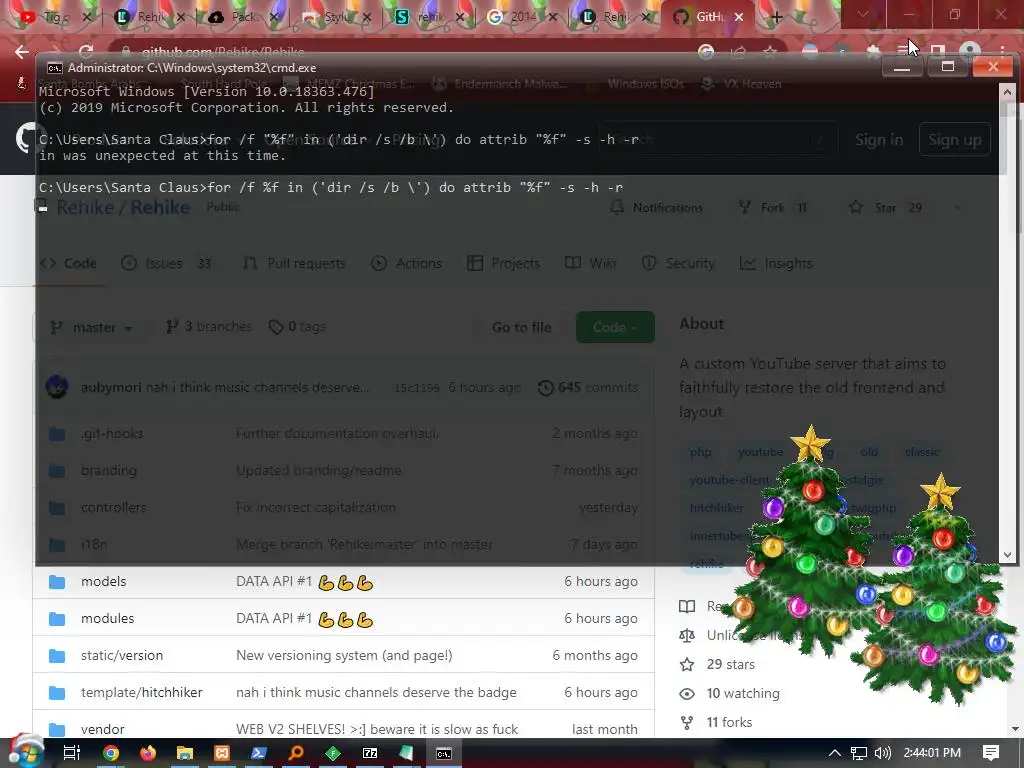
Task: Open Chrome side panel
Action: click(x=938, y=52)
